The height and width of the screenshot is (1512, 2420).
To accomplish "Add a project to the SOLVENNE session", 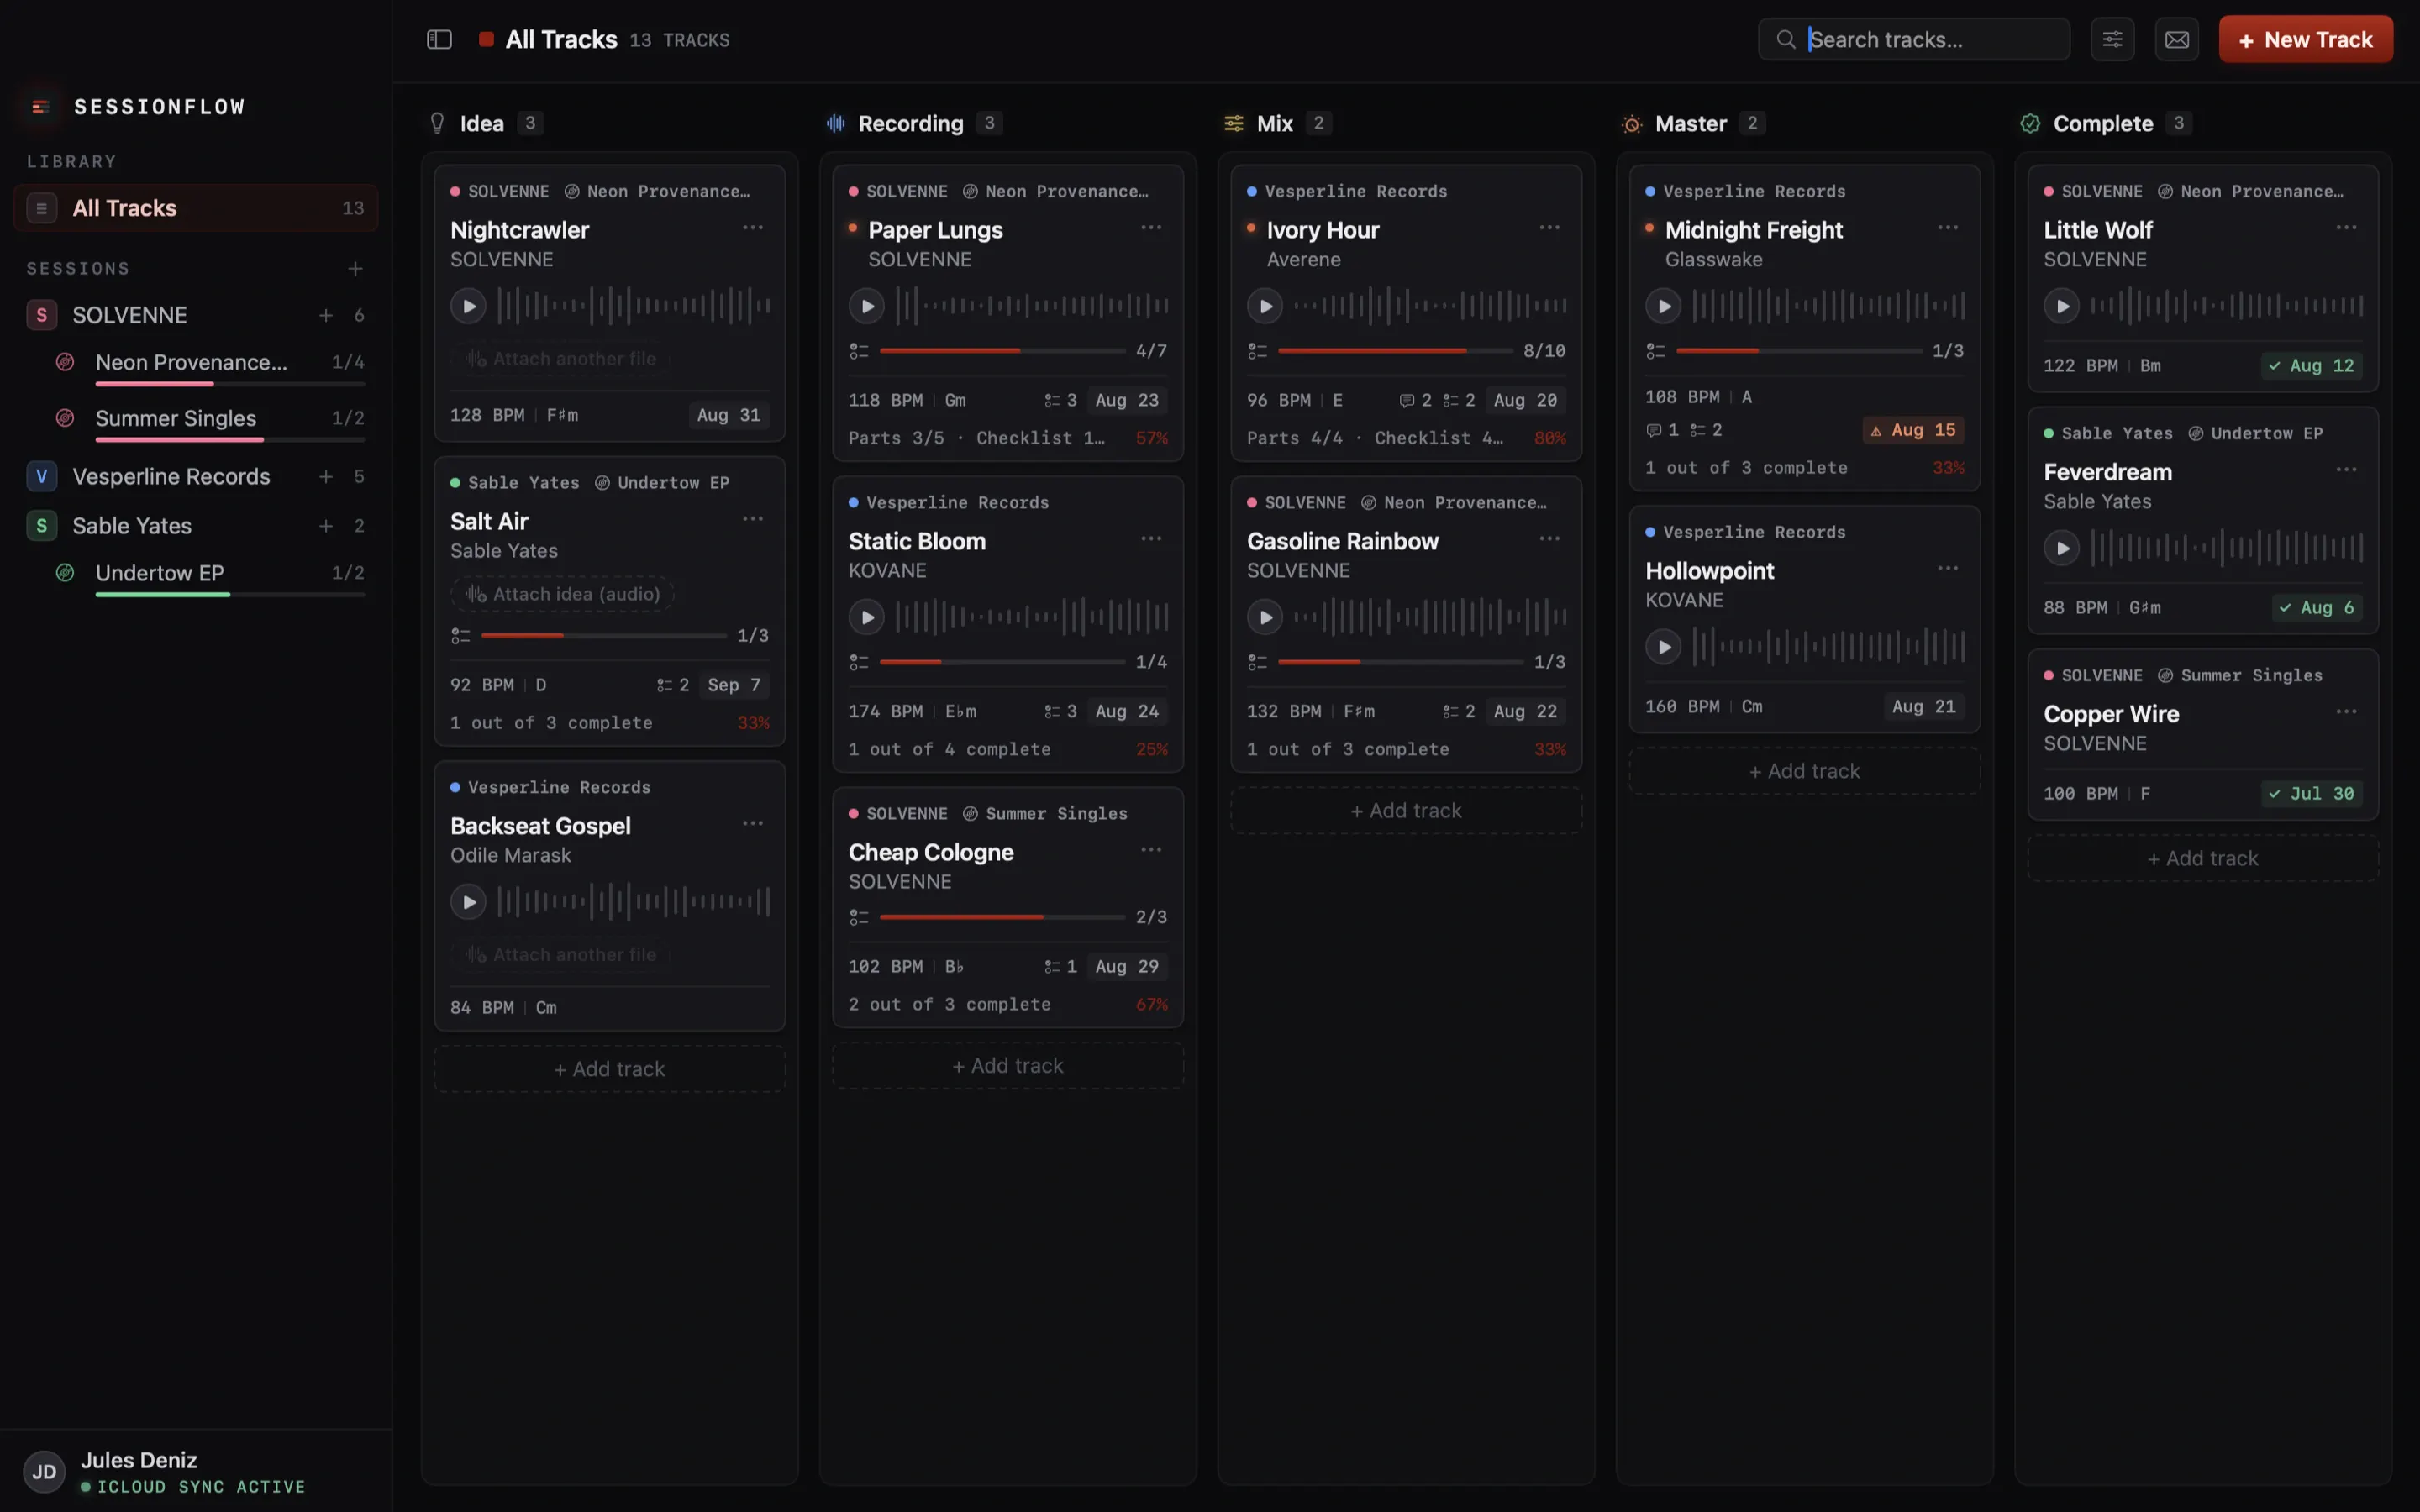I will [325, 315].
